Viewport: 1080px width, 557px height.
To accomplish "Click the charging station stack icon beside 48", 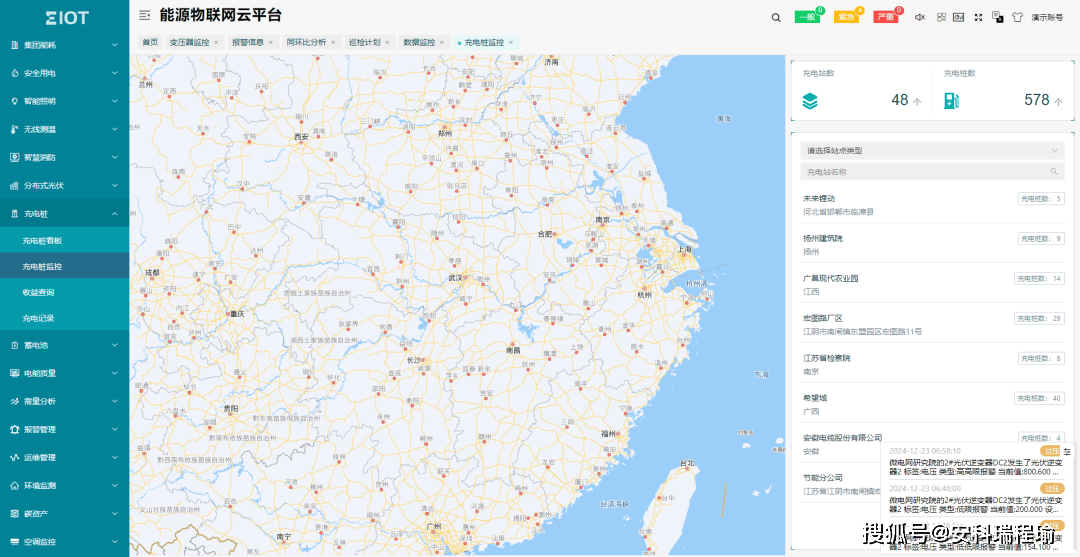I will tap(810, 101).
